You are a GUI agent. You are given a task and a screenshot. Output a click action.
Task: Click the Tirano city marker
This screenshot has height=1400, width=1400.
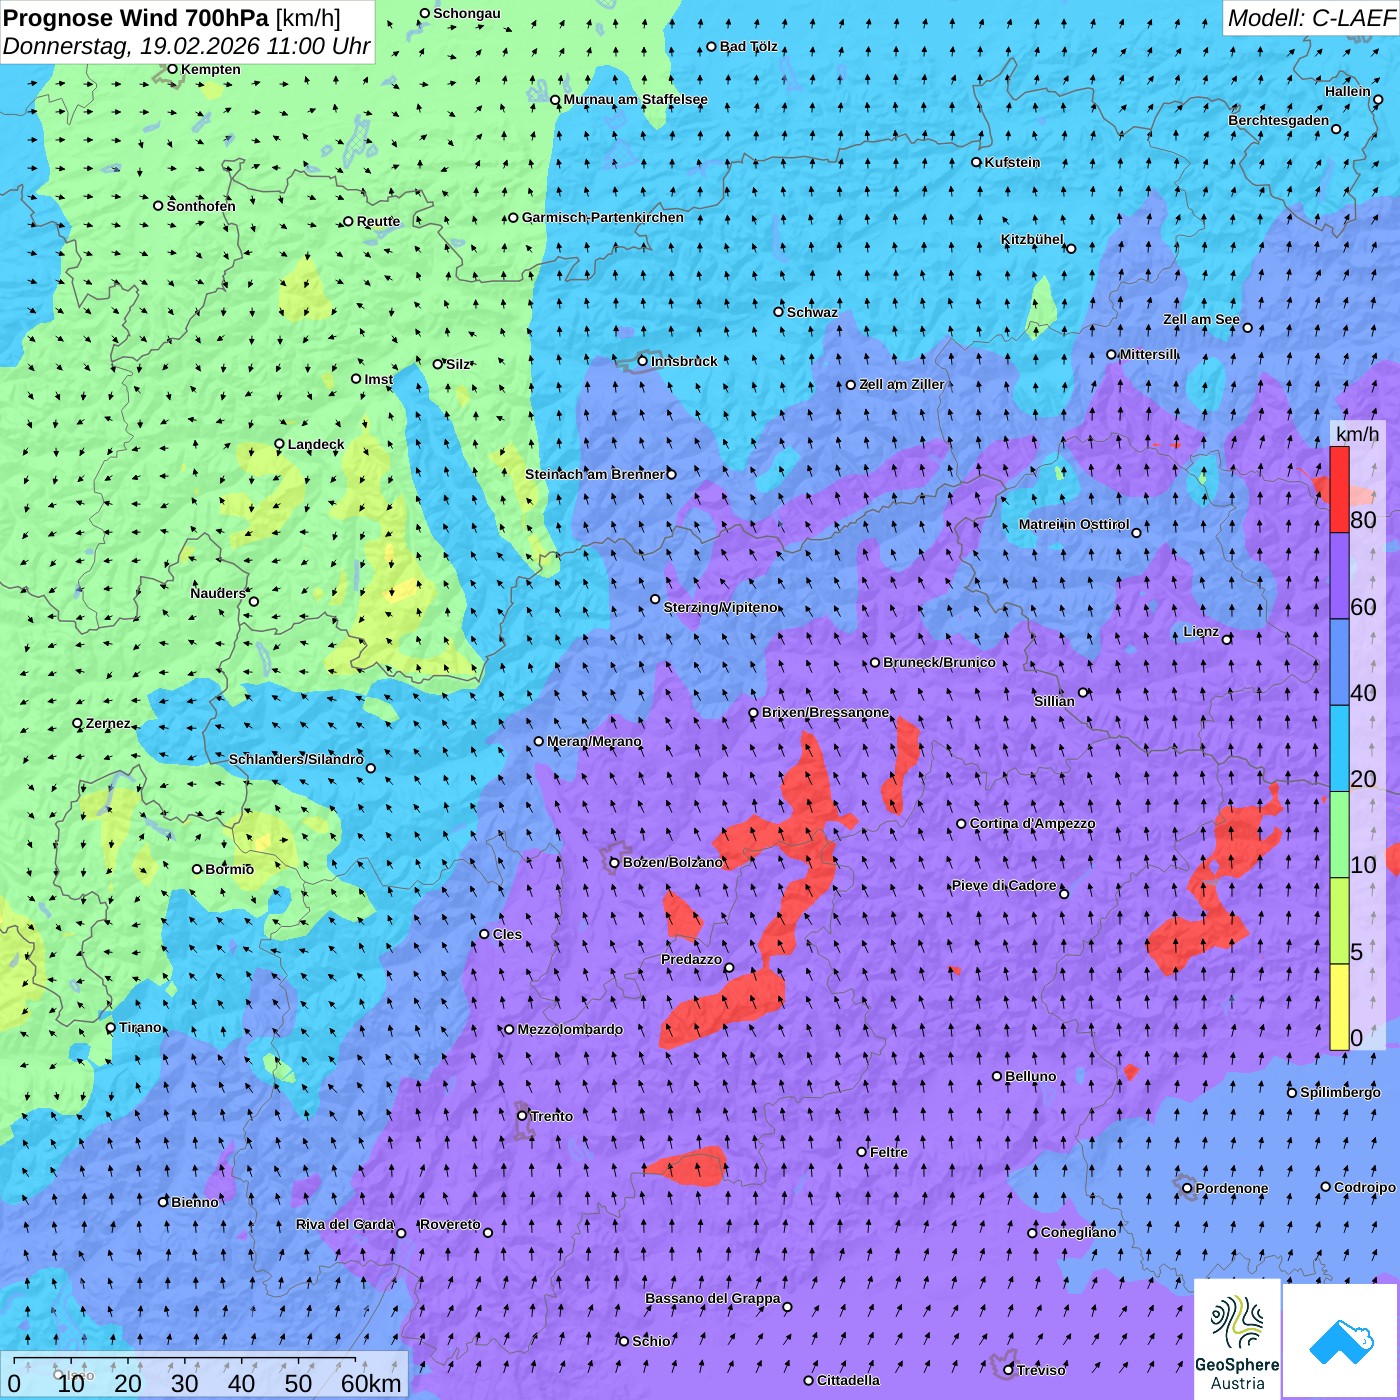click(x=111, y=1027)
